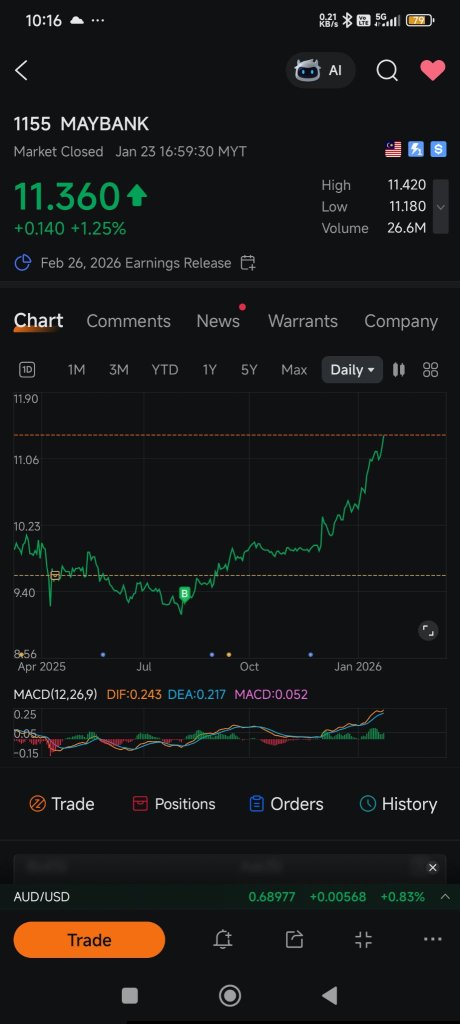Expand the AUD/USD ticker bar chevron
The width and height of the screenshot is (460, 1024).
coord(445,897)
